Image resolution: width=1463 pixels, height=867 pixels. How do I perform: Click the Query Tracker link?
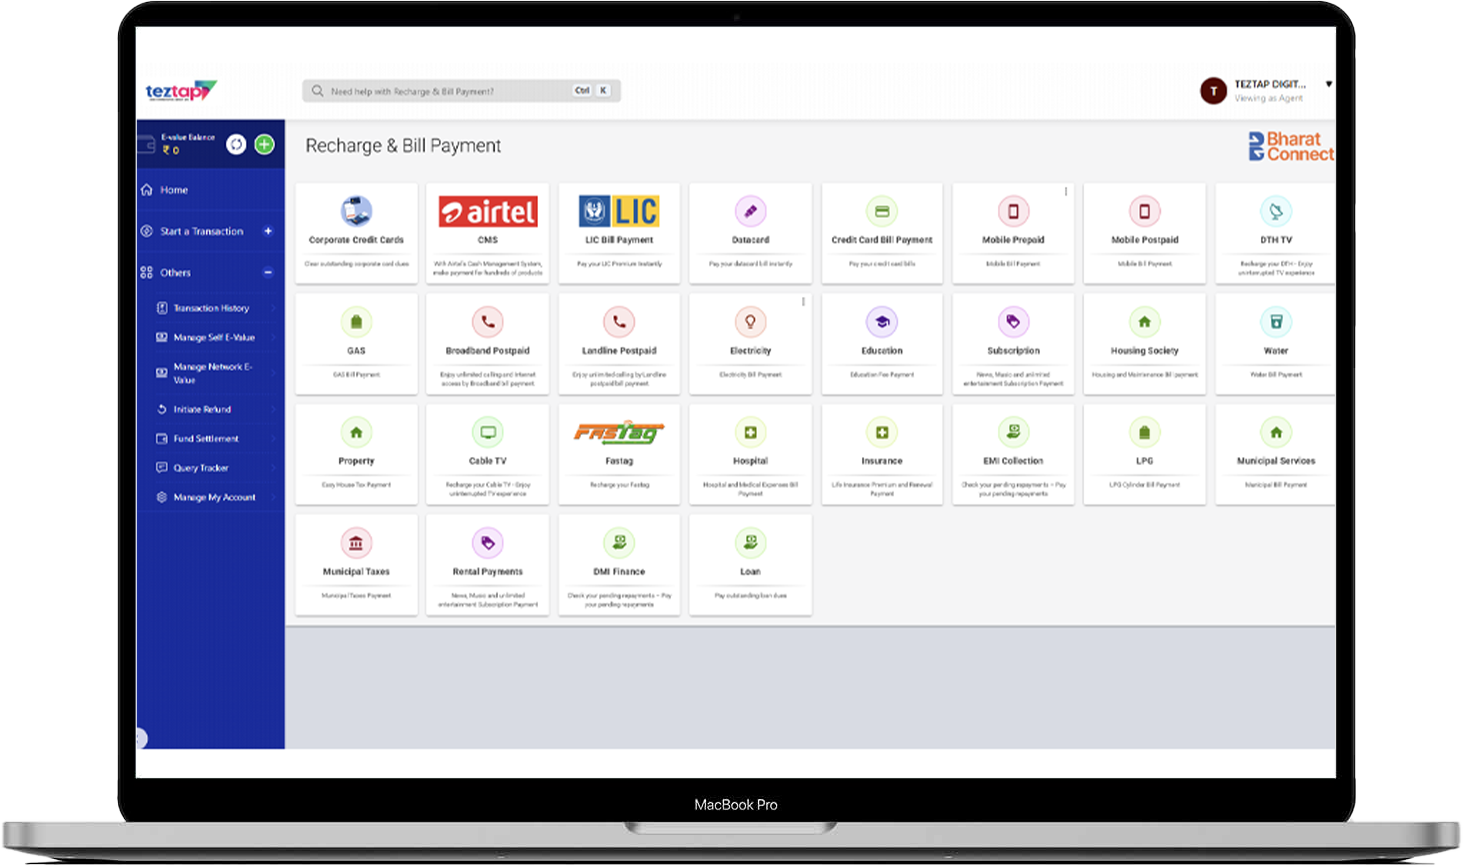(x=201, y=468)
